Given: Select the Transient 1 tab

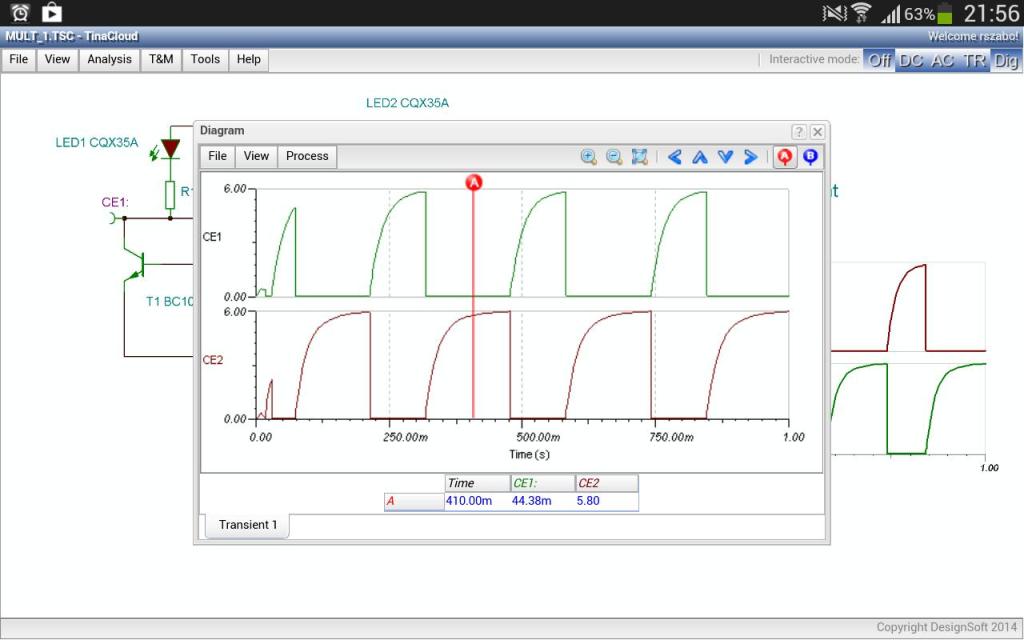Looking at the screenshot, I should (x=247, y=525).
